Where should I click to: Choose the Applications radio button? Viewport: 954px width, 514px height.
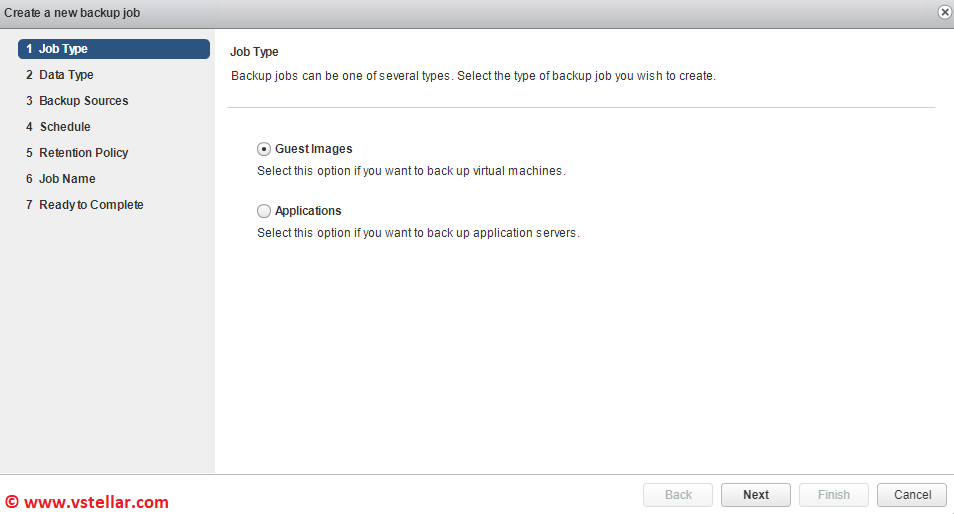coord(264,211)
